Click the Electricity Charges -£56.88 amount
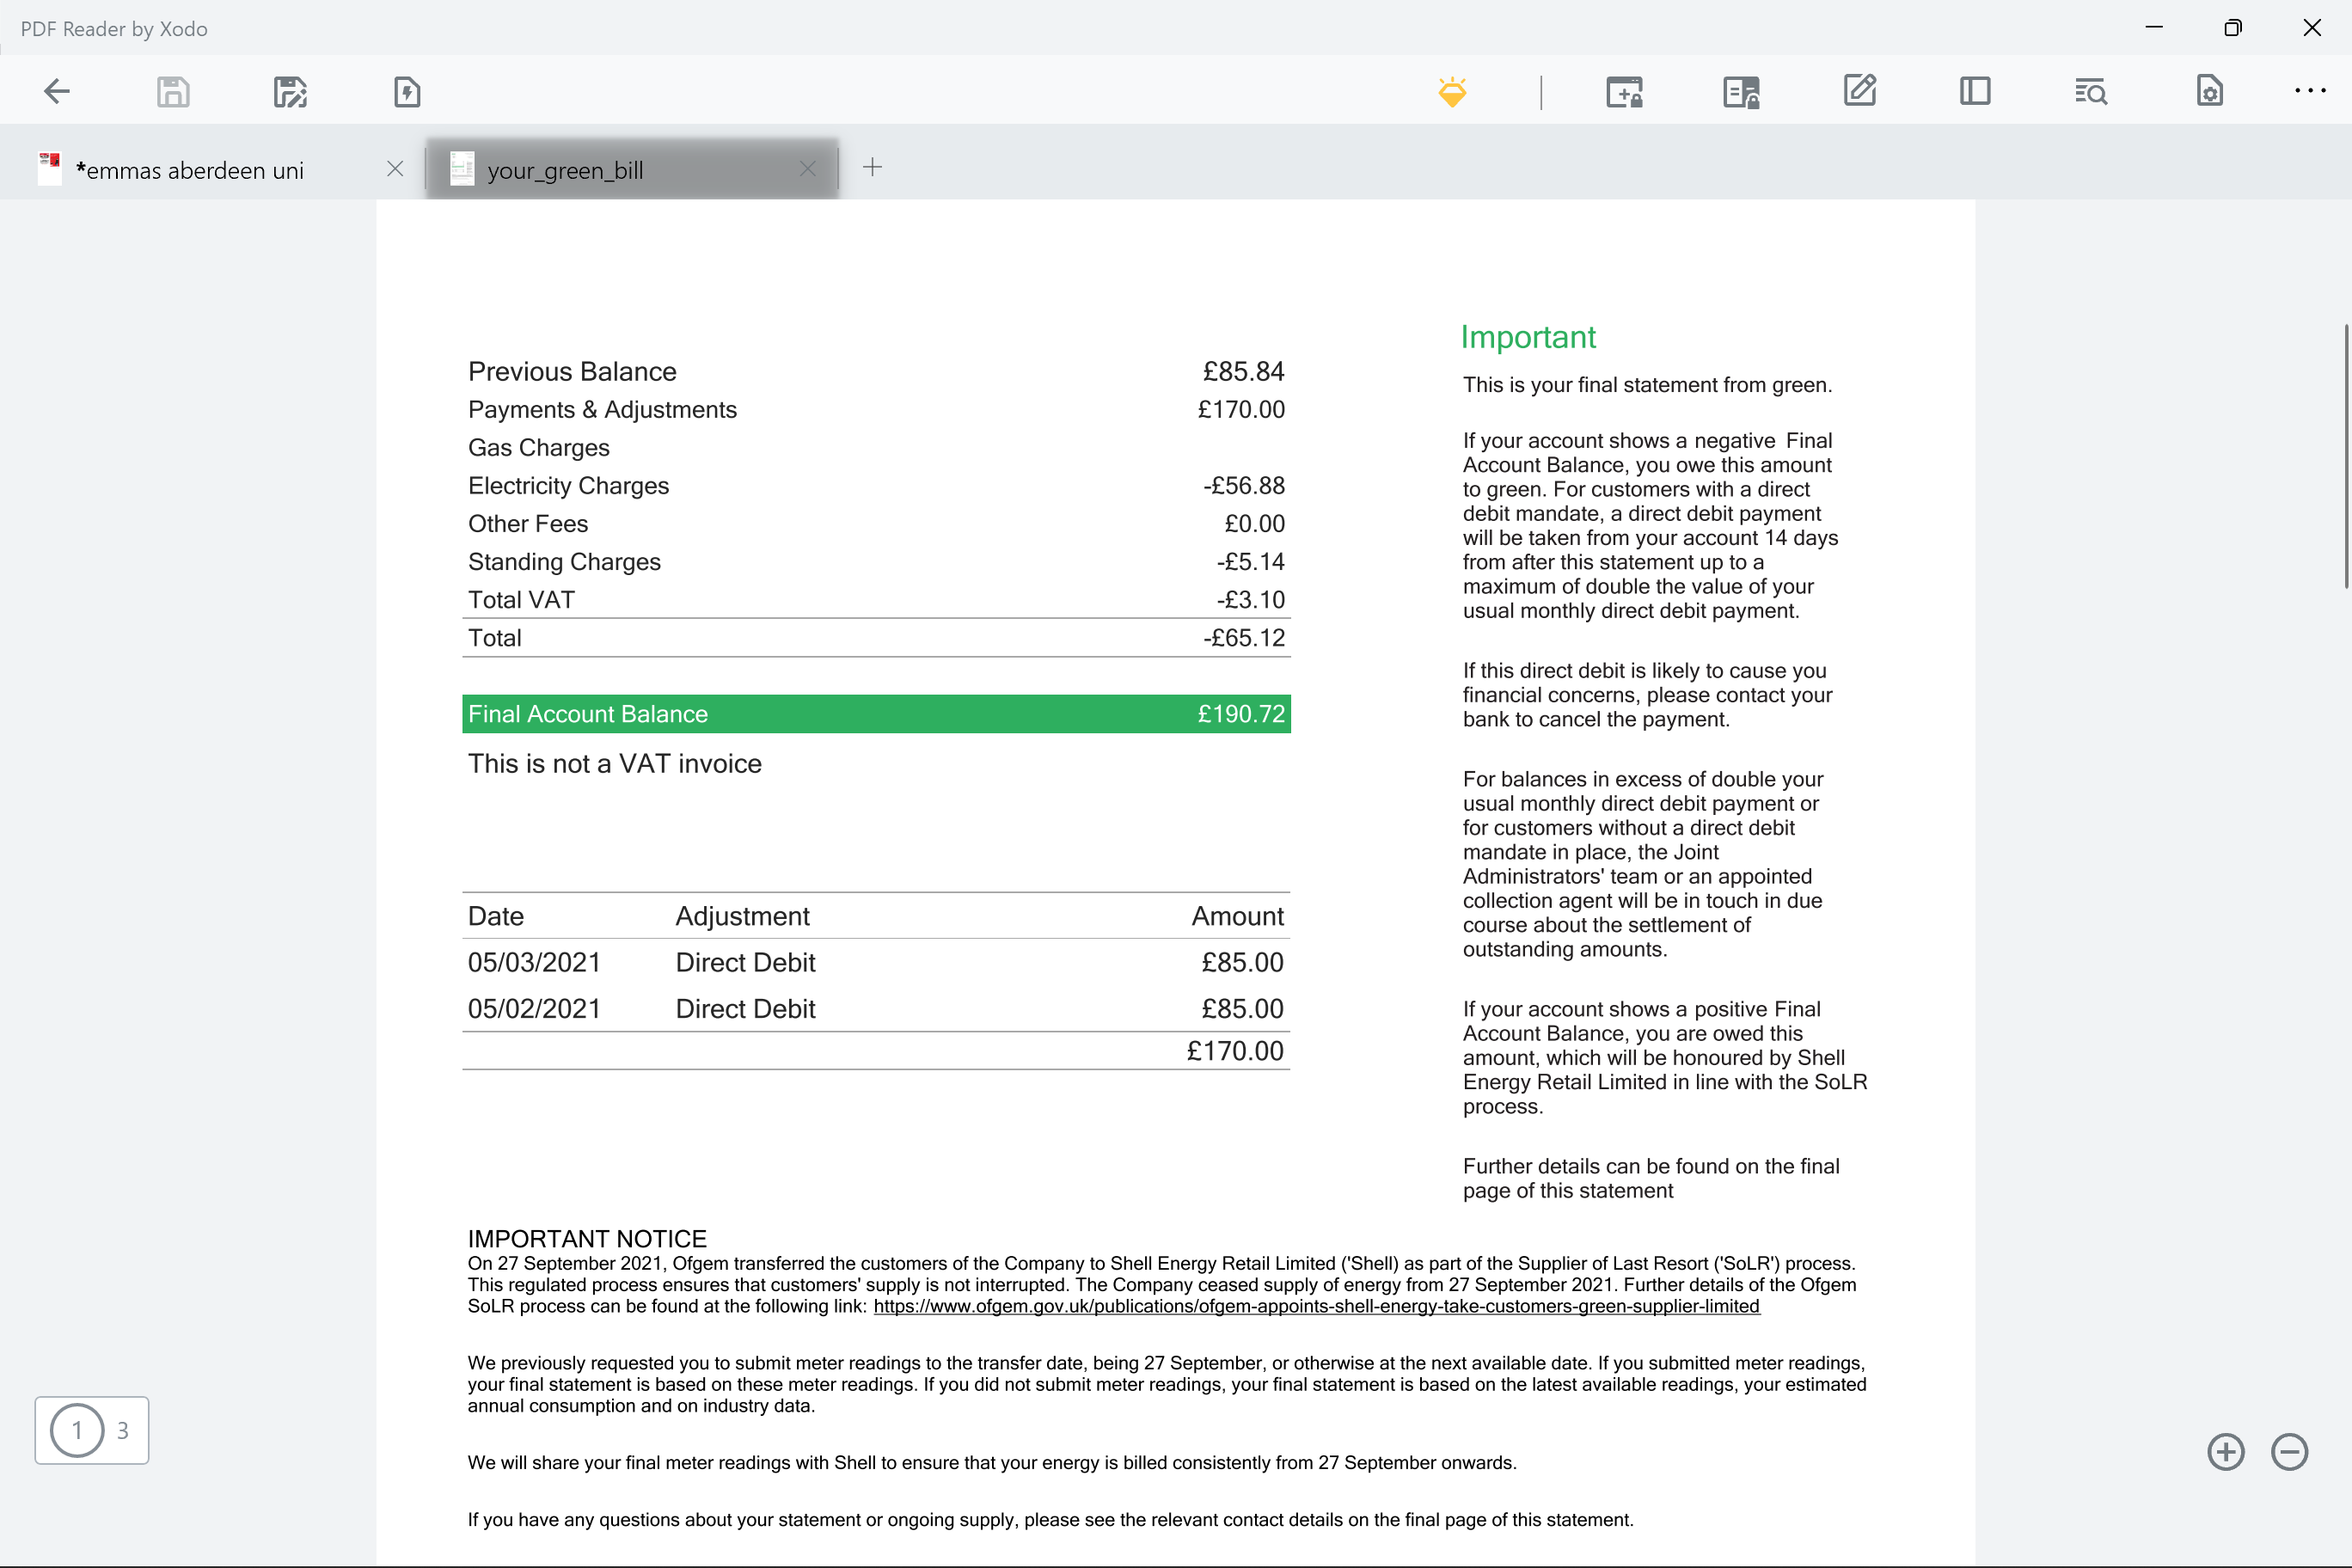Screen dimensions: 2352x1568 [1244, 486]
